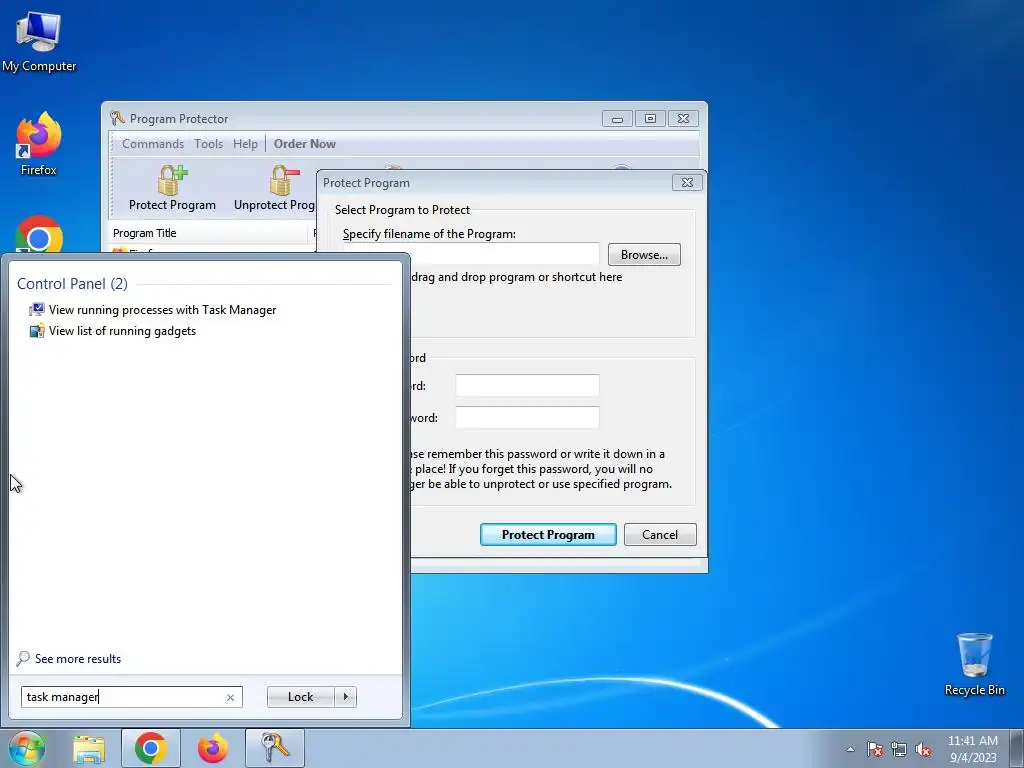Launch Firefox from the desktop shortcut
This screenshot has height=768, width=1024.
pyautogui.click(x=39, y=144)
